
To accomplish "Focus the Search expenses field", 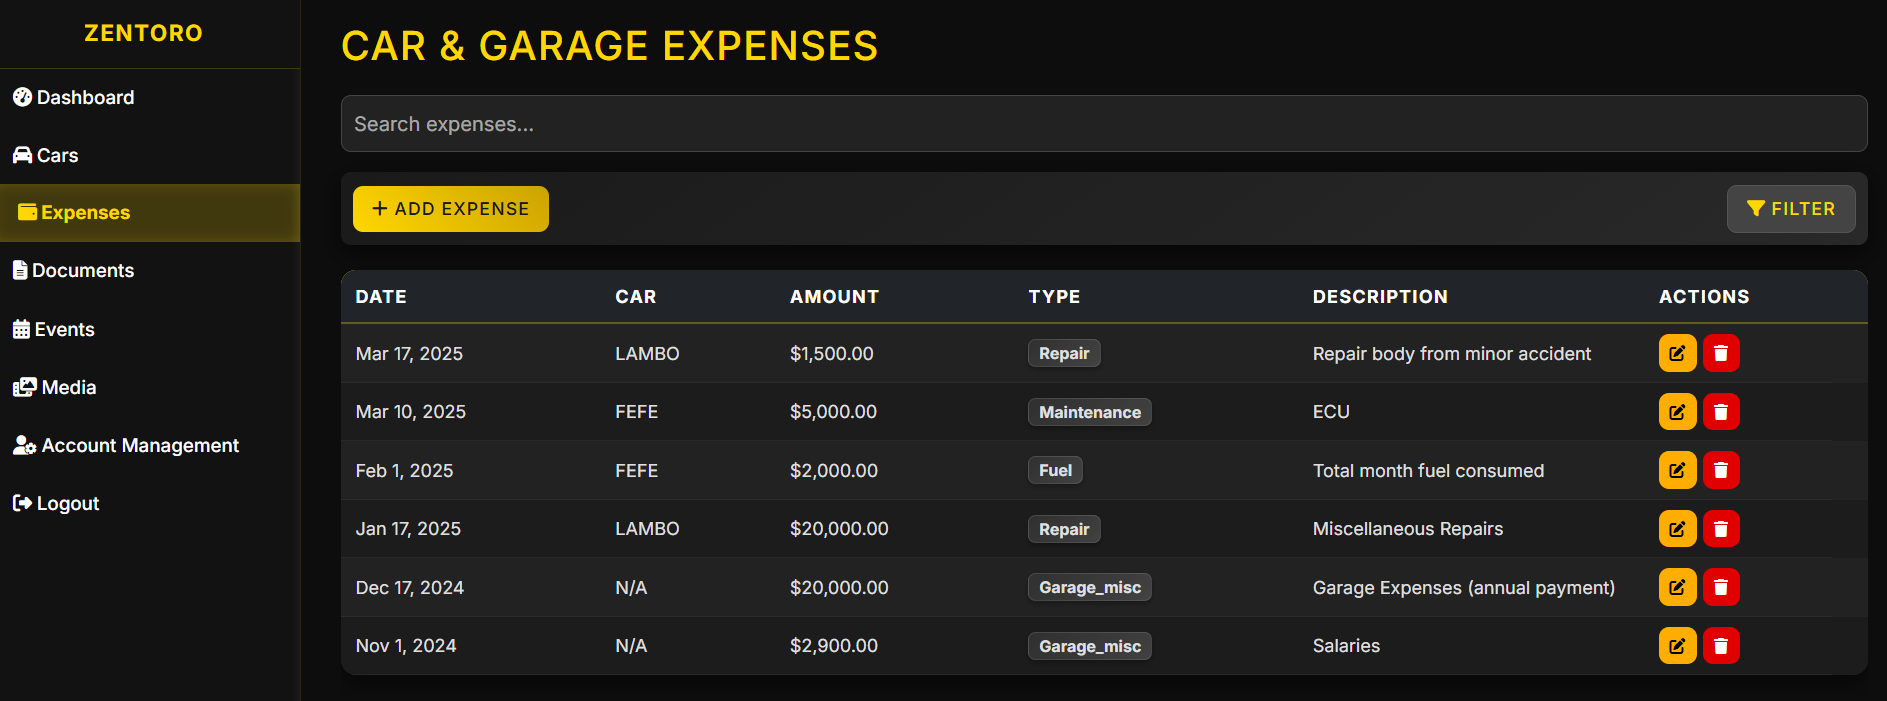I will (1104, 124).
